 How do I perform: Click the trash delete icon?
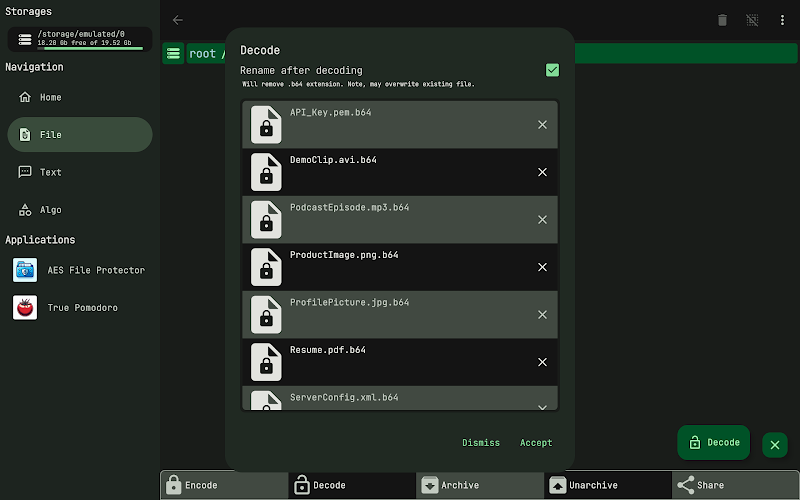coord(722,20)
